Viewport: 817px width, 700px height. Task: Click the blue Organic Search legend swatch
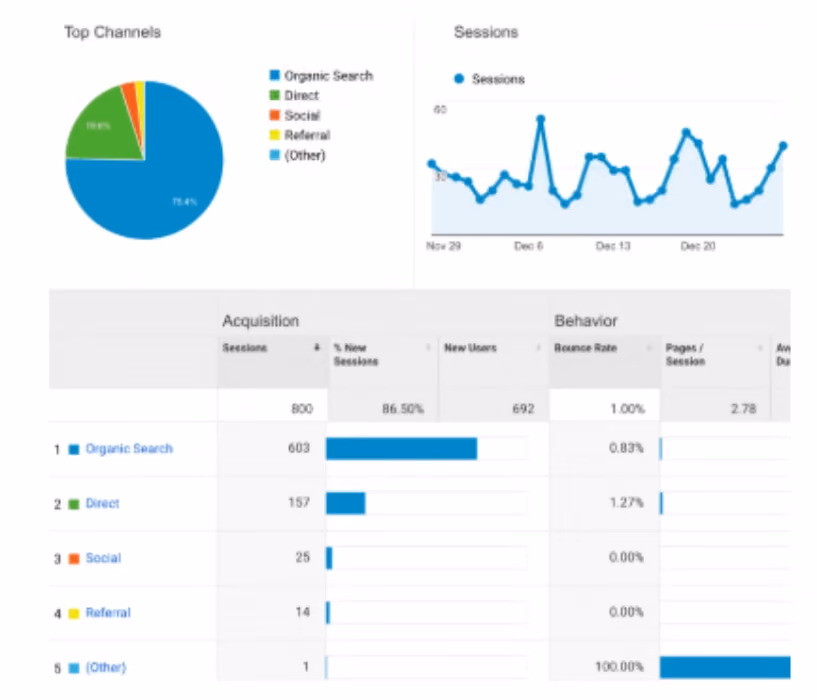275,75
